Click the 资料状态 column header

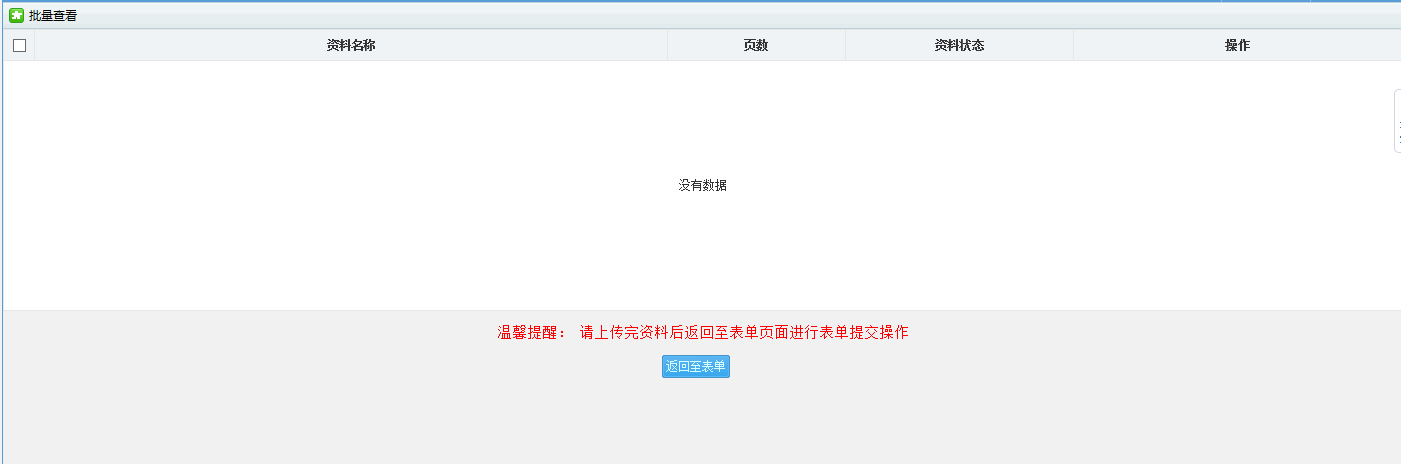(959, 45)
